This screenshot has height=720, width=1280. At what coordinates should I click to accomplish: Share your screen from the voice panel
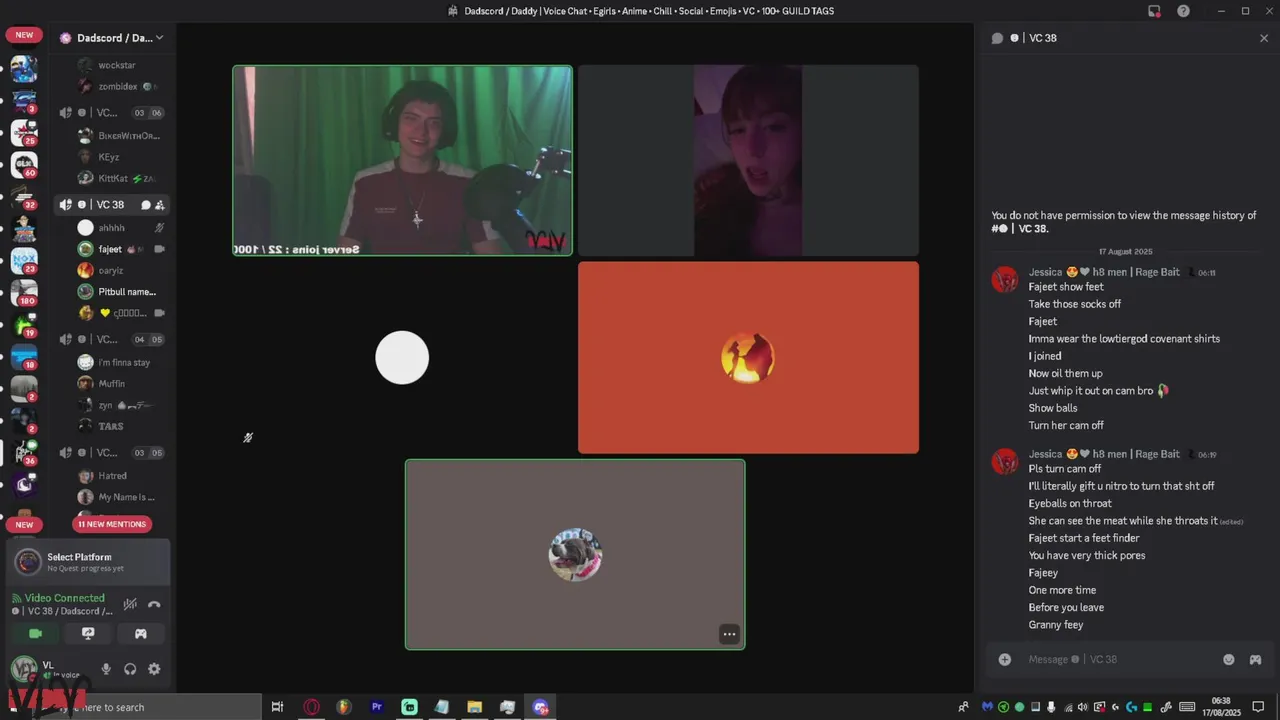pos(88,633)
